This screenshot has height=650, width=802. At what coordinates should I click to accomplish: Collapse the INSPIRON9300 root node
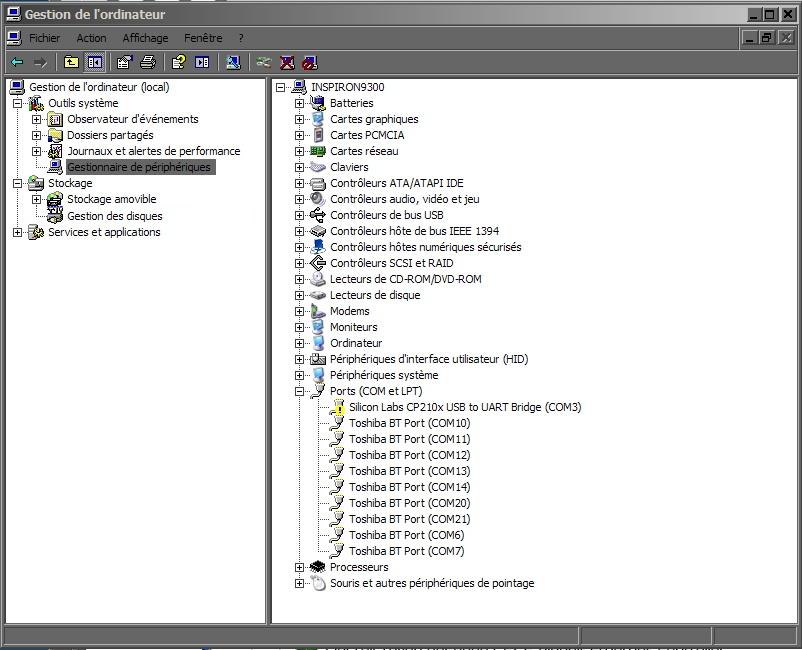(280, 87)
